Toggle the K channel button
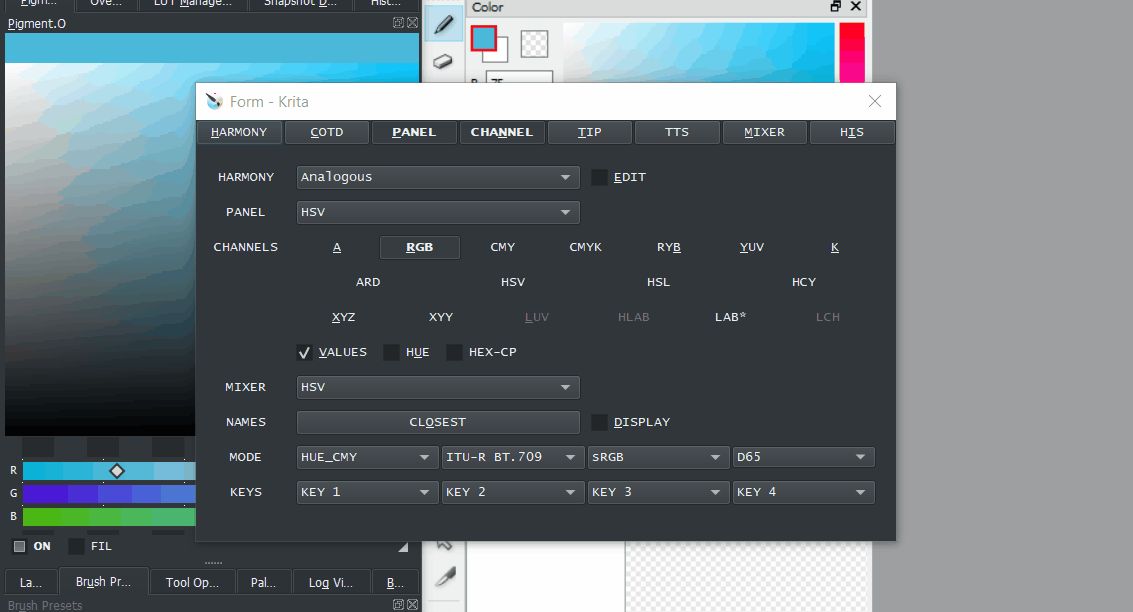The height and width of the screenshot is (612, 1133). (x=835, y=247)
